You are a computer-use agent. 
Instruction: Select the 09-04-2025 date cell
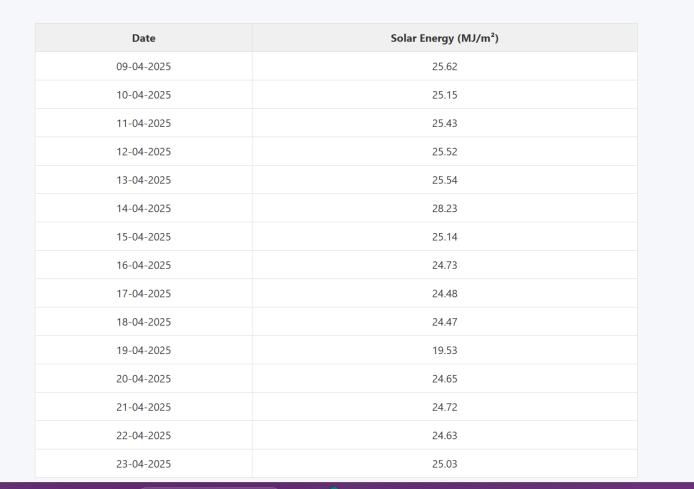(x=144, y=67)
